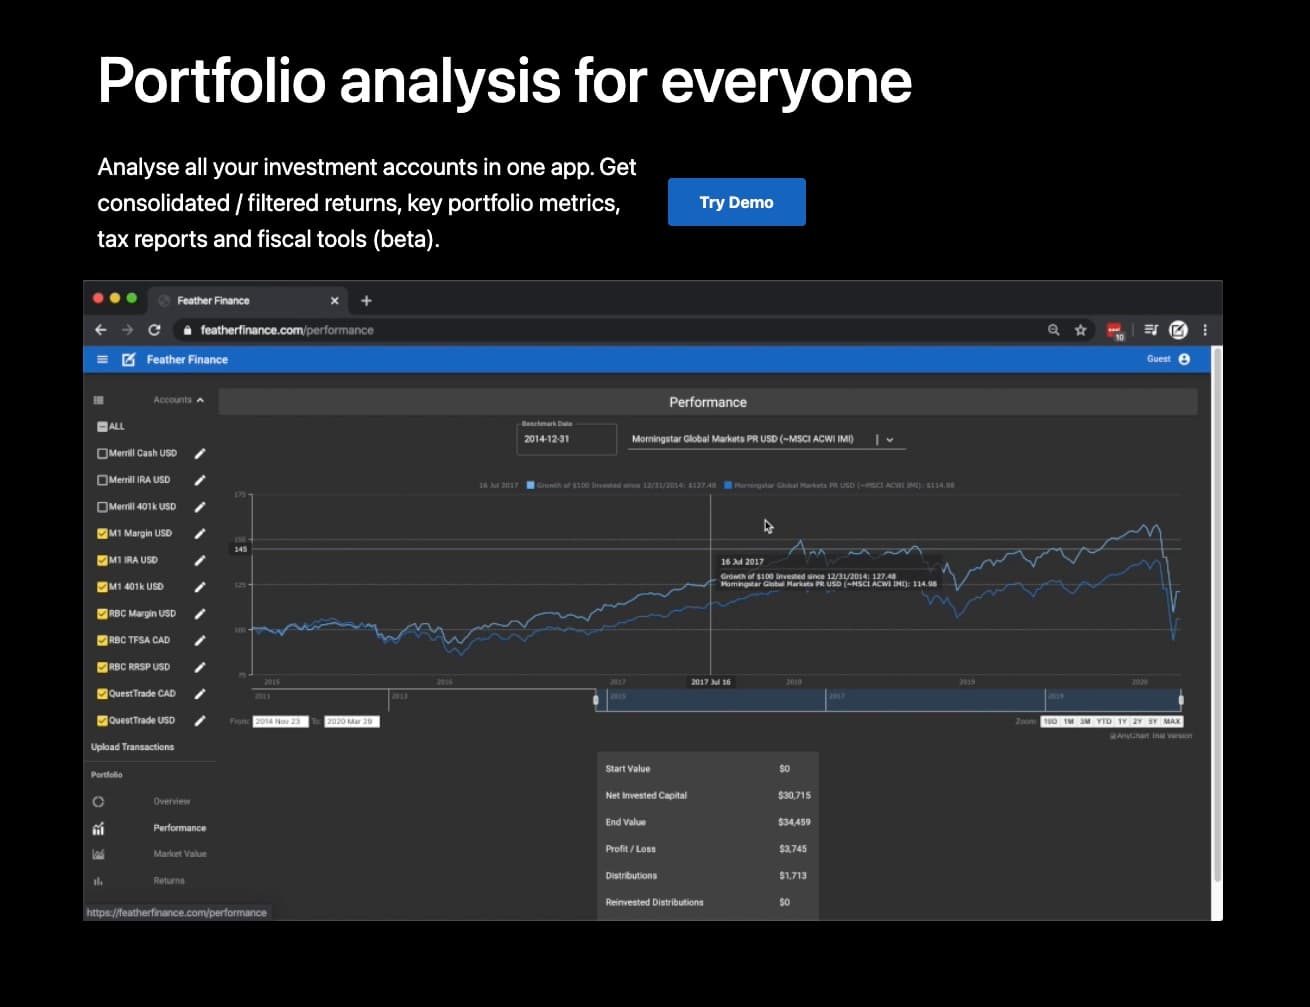Click the Benchmark Date field
Screen dimensions: 1310x1007
click(567, 439)
